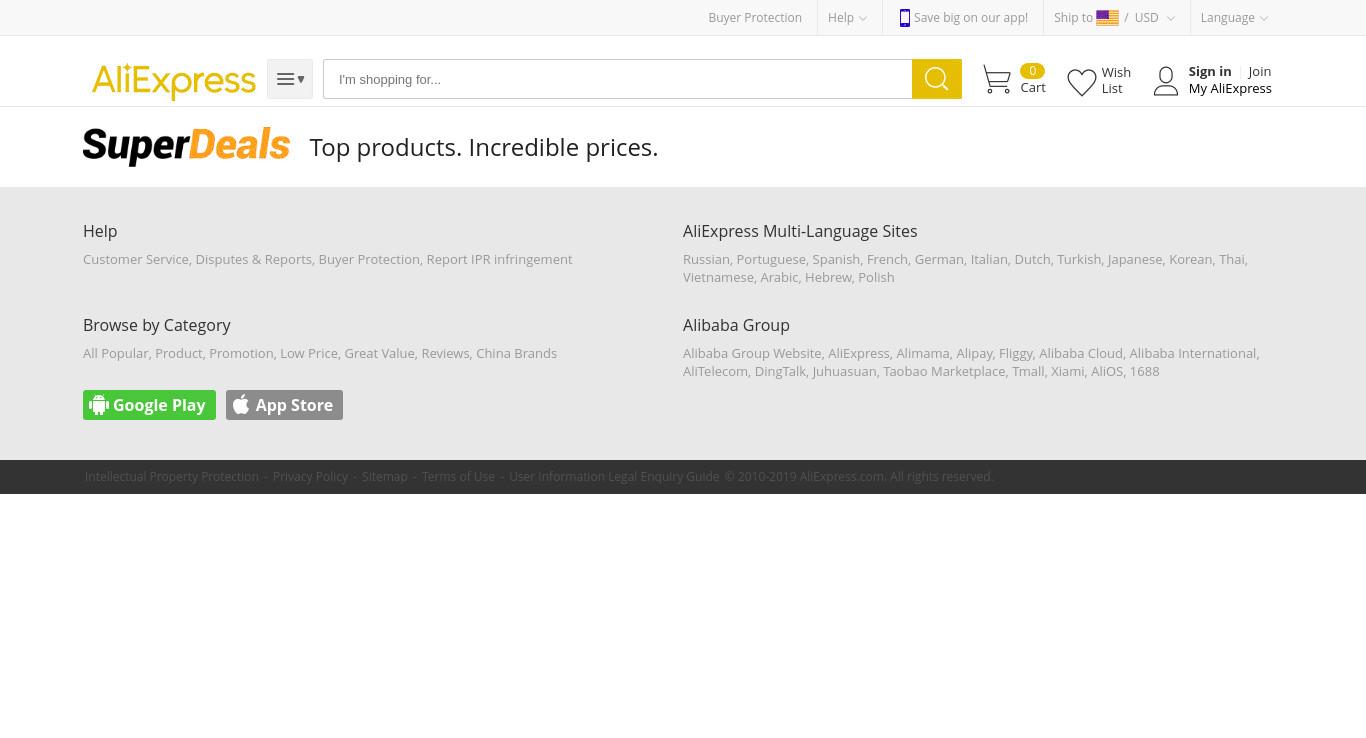
Task: Select the Portuguese language site
Action: (x=771, y=259)
